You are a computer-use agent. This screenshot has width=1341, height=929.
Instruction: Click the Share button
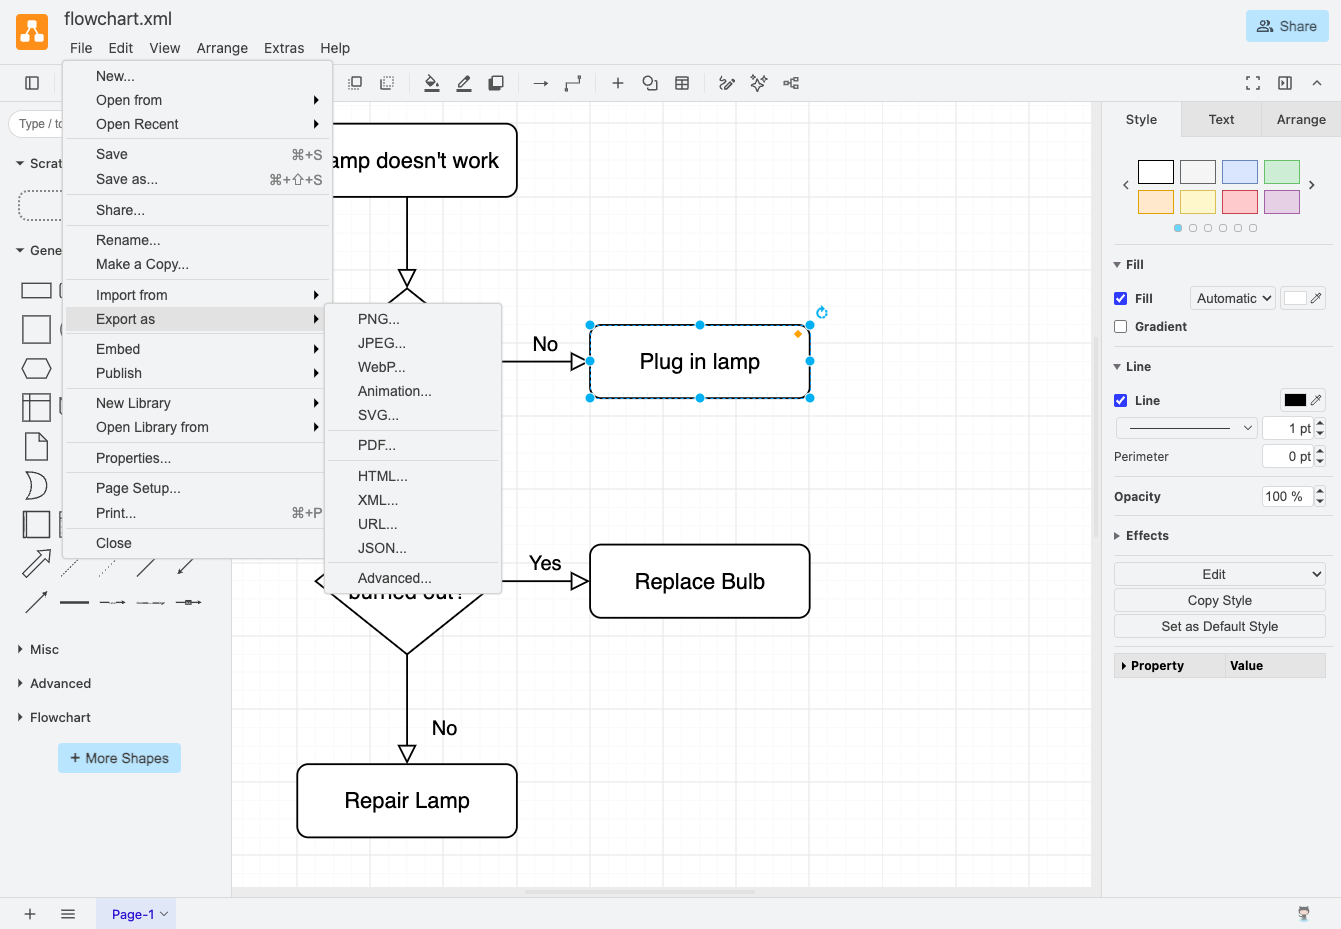[1287, 26]
